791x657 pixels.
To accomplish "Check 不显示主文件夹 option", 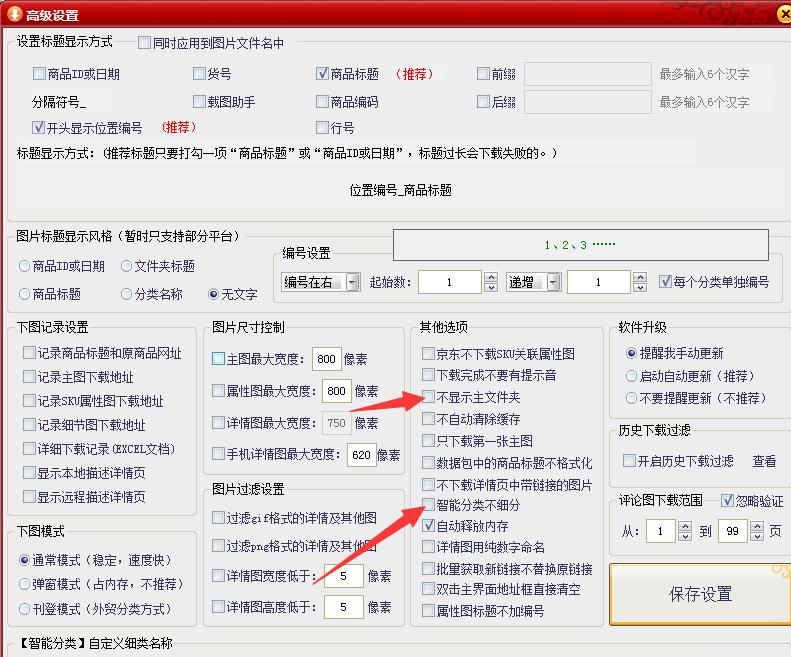I will [428, 397].
